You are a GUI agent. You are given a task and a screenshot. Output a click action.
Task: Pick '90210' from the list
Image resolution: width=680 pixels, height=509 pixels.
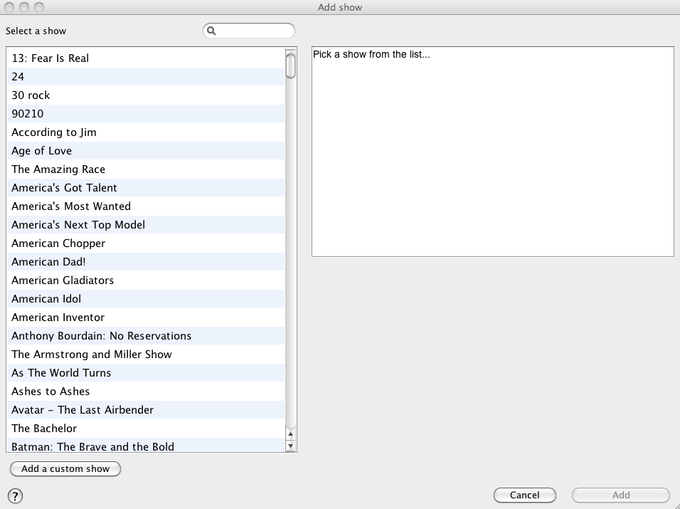pyautogui.click(x=146, y=114)
